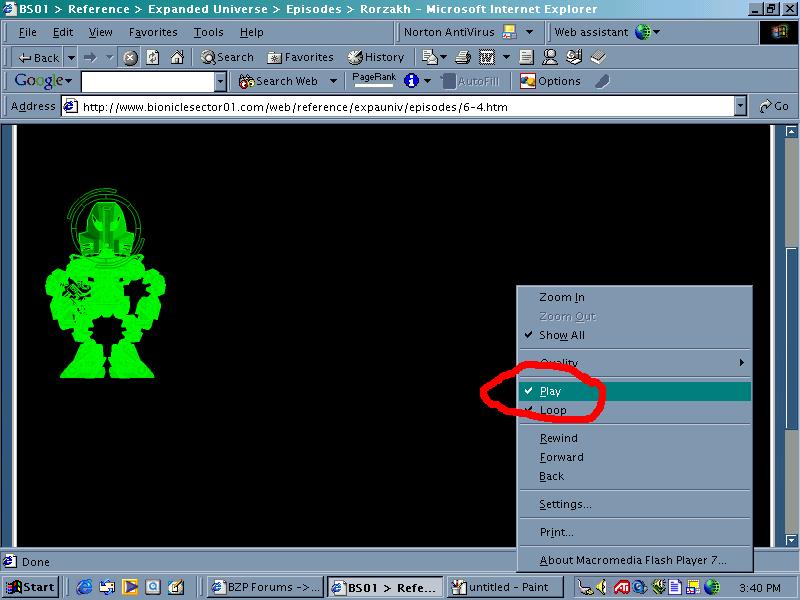Screen dimensions: 800x600
Task: Toggle the Play option in Flash menu
Action: [x=550, y=391]
